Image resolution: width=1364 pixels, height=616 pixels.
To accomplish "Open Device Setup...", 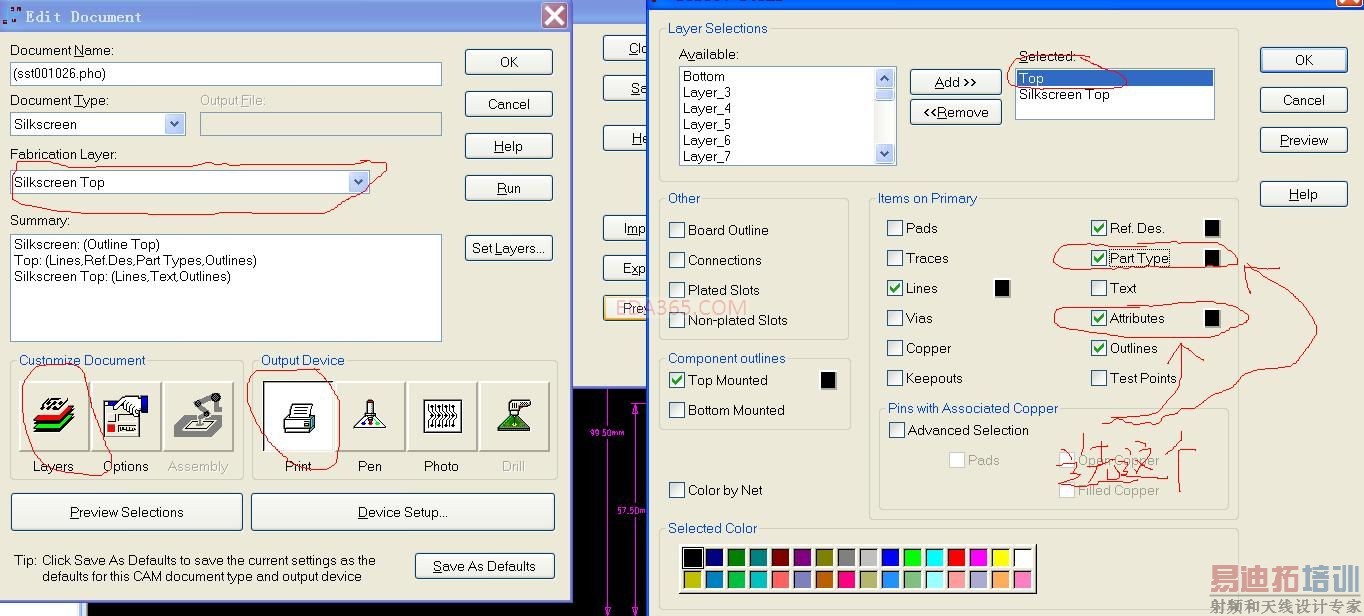I will 403,512.
